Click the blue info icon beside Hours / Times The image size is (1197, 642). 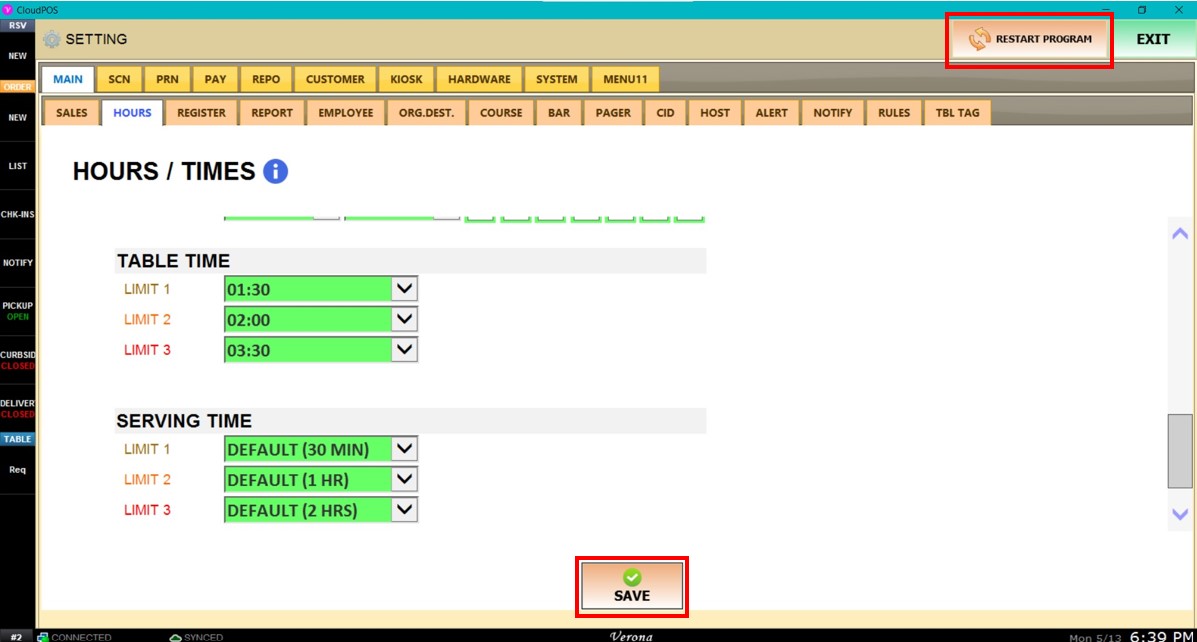[275, 172]
